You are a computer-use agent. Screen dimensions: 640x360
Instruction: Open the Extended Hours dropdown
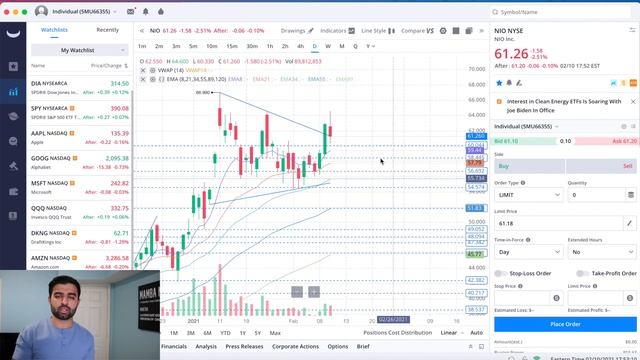pyautogui.click(x=602, y=252)
